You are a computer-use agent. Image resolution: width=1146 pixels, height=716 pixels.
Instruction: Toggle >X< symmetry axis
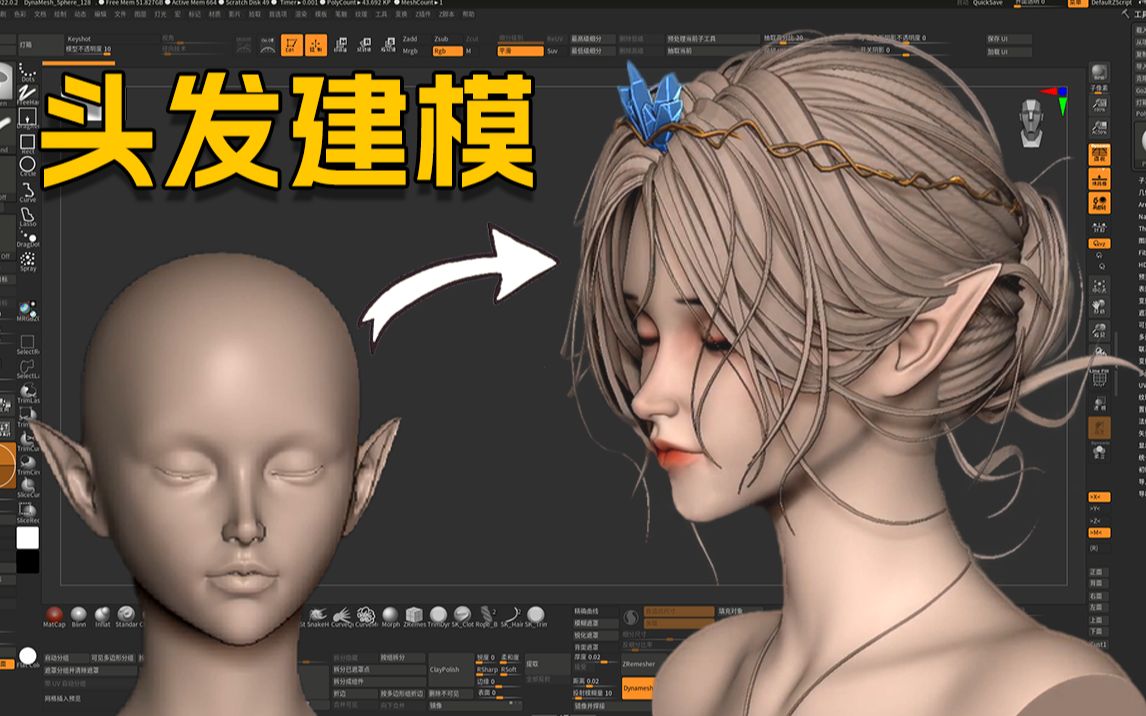point(1099,497)
